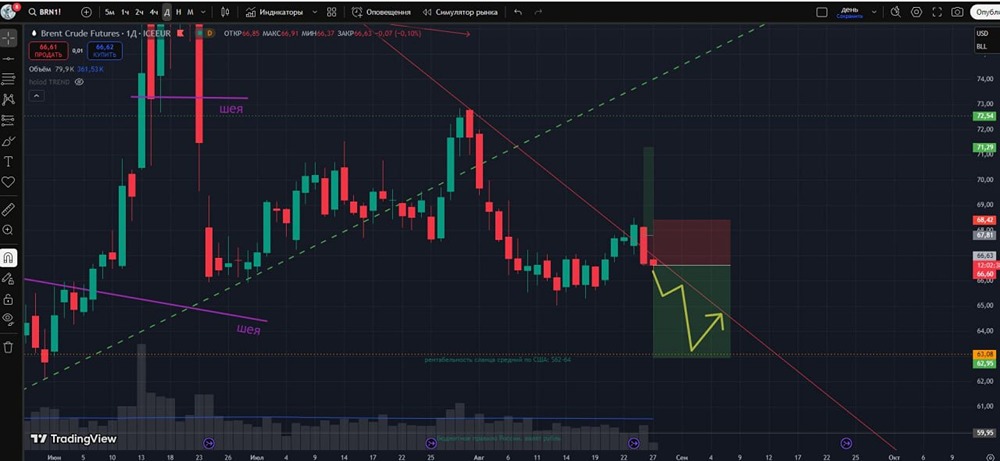1000x461 pixels.
Task: Click the blue 66,62 КУПИТЬ buy button
Action: click(105, 50)
